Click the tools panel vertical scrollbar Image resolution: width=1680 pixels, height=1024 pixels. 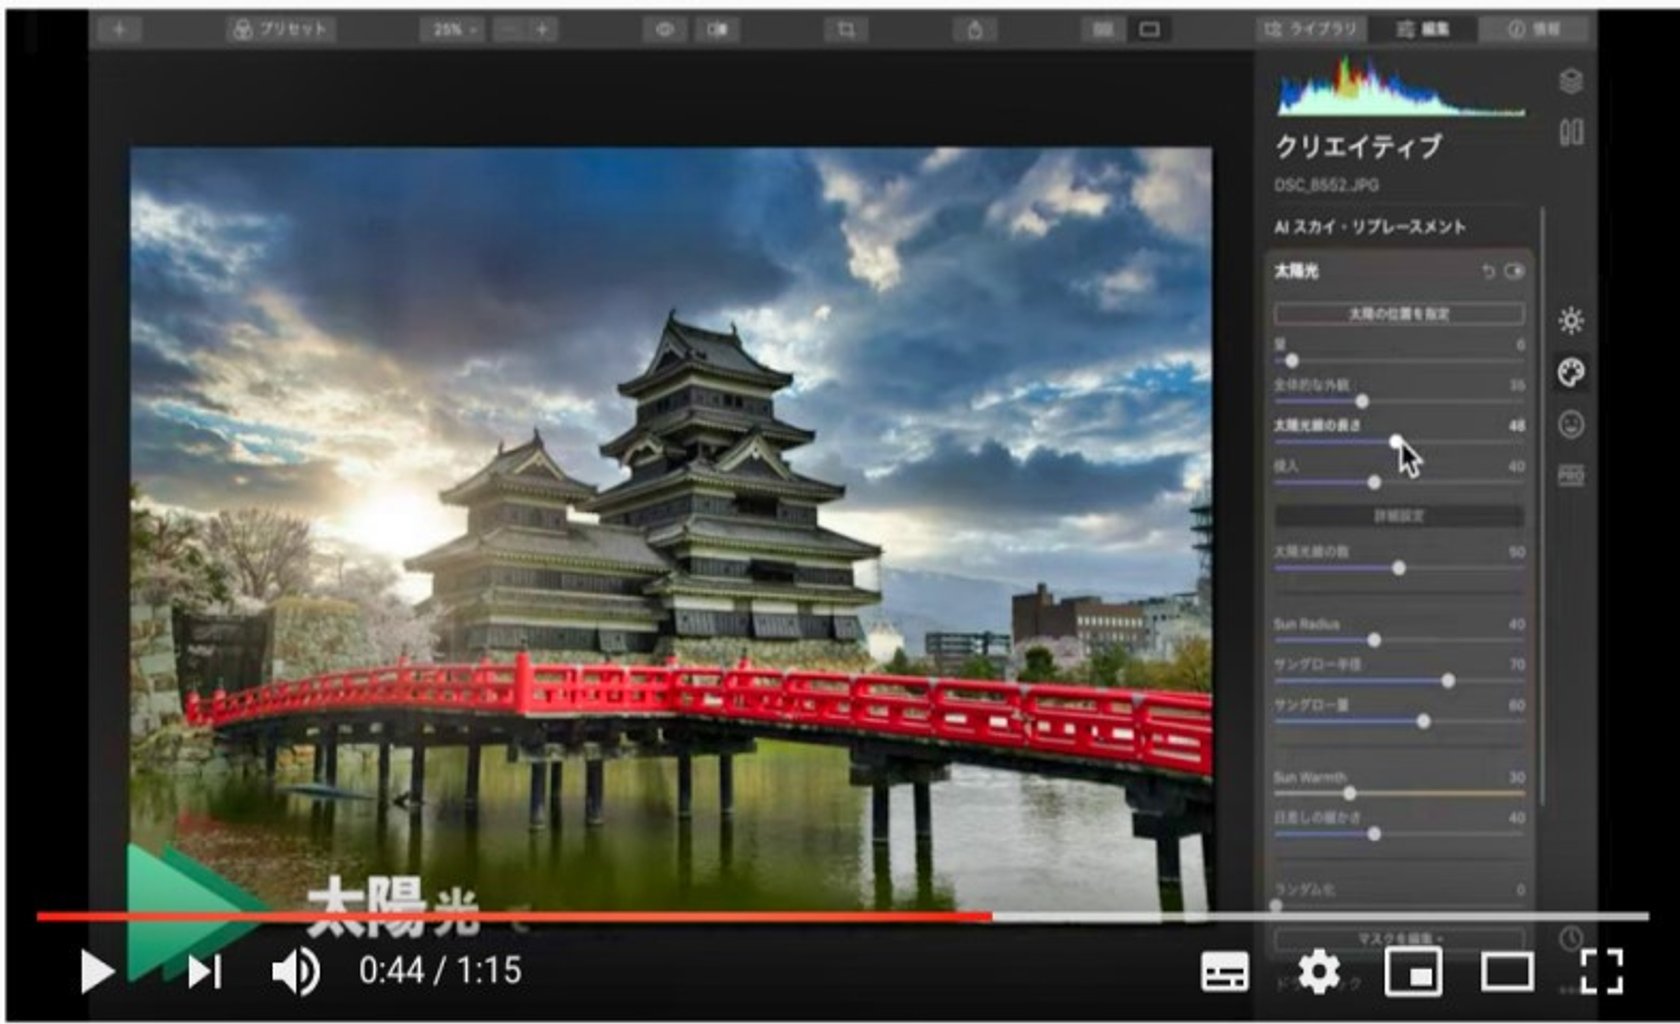pos(1542,505)
